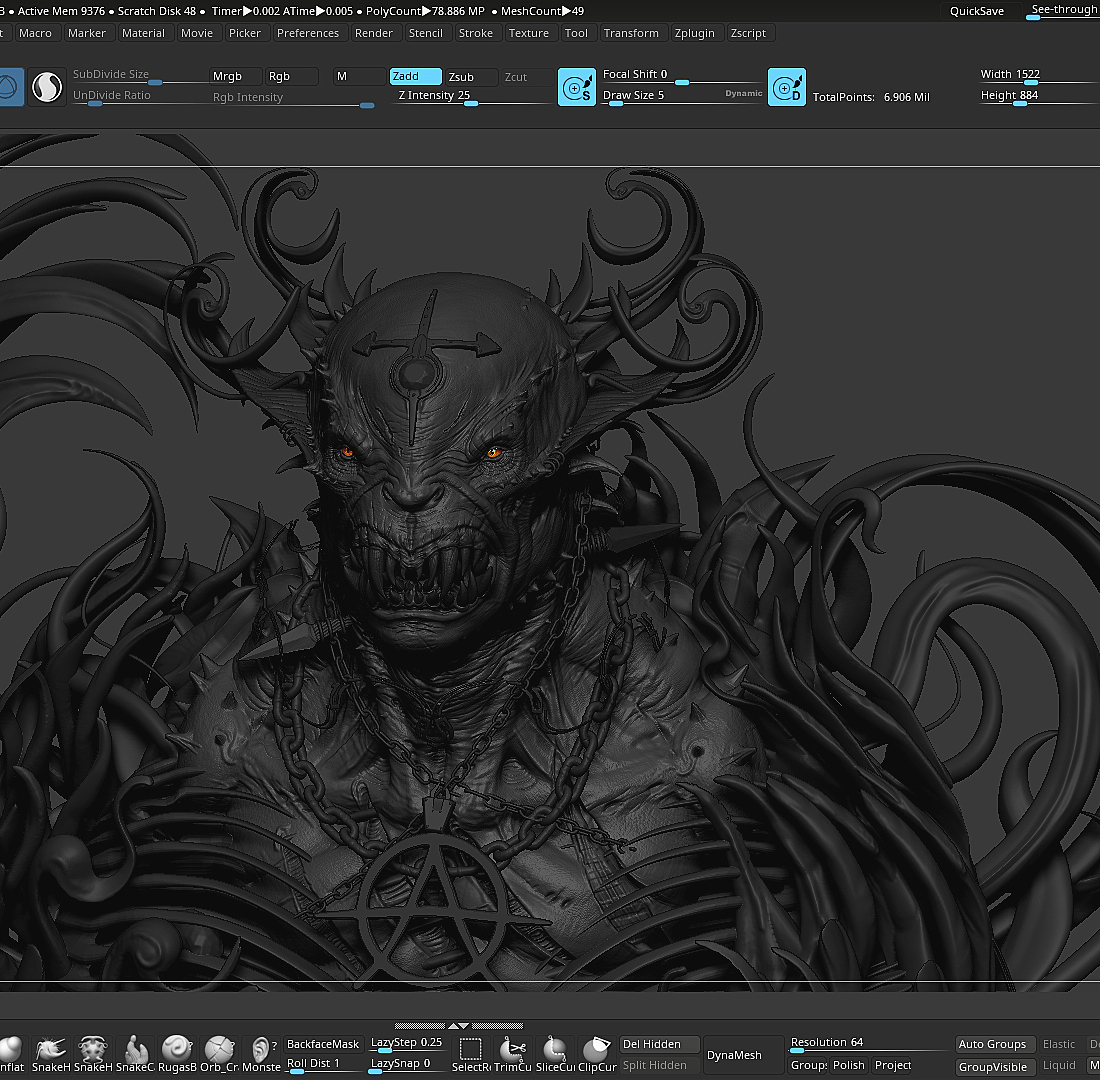
Task: Click GroupVisible button
Action: point(995,1067)
